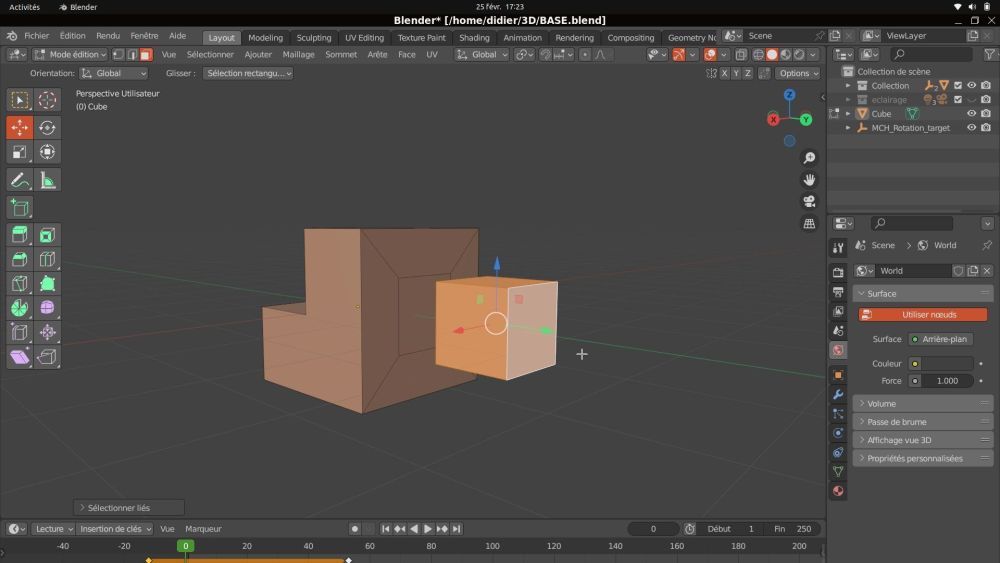Open the Modifiers wrench properties tab

(839, 395)
